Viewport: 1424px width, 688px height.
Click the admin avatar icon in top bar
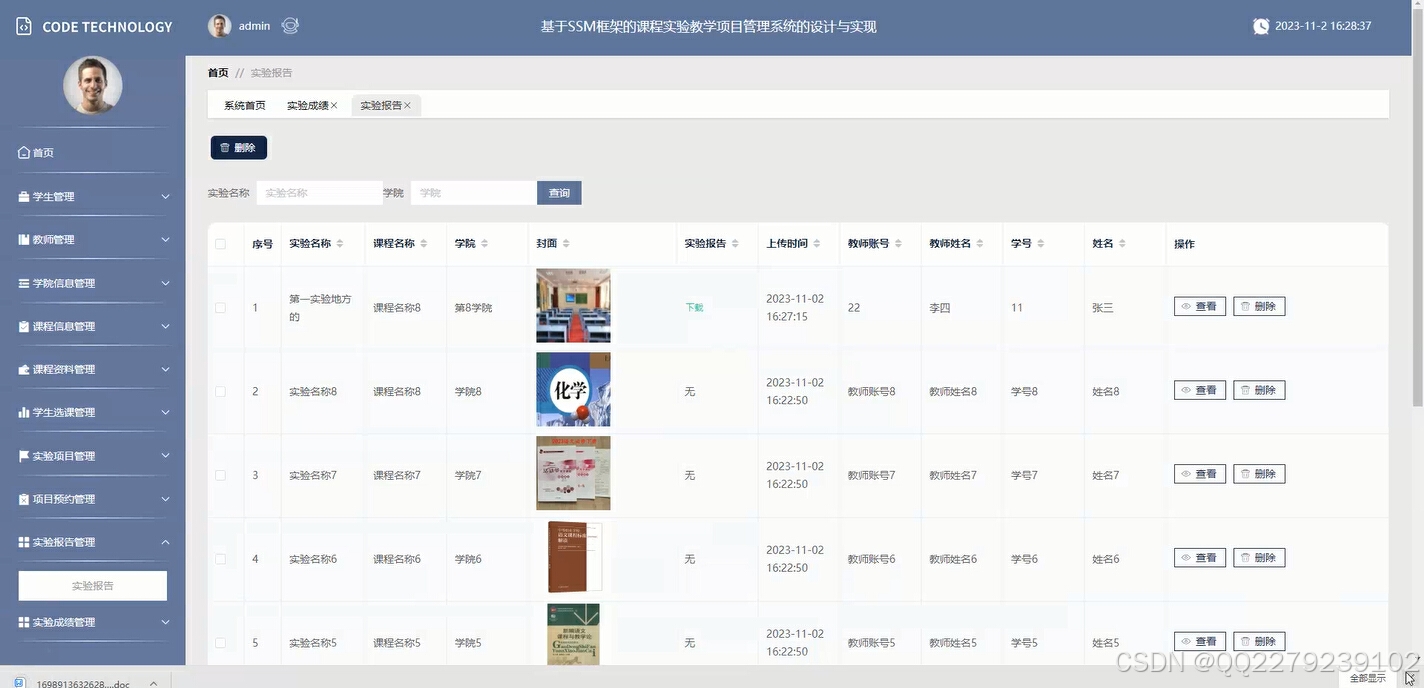(219, 25)
